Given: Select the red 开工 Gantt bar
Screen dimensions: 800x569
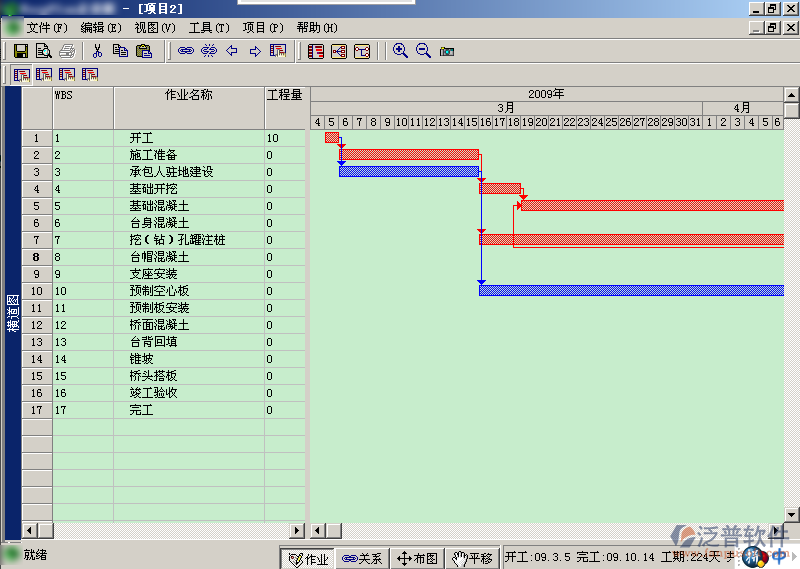Looking at the screenshot, I should pos(332,137).
